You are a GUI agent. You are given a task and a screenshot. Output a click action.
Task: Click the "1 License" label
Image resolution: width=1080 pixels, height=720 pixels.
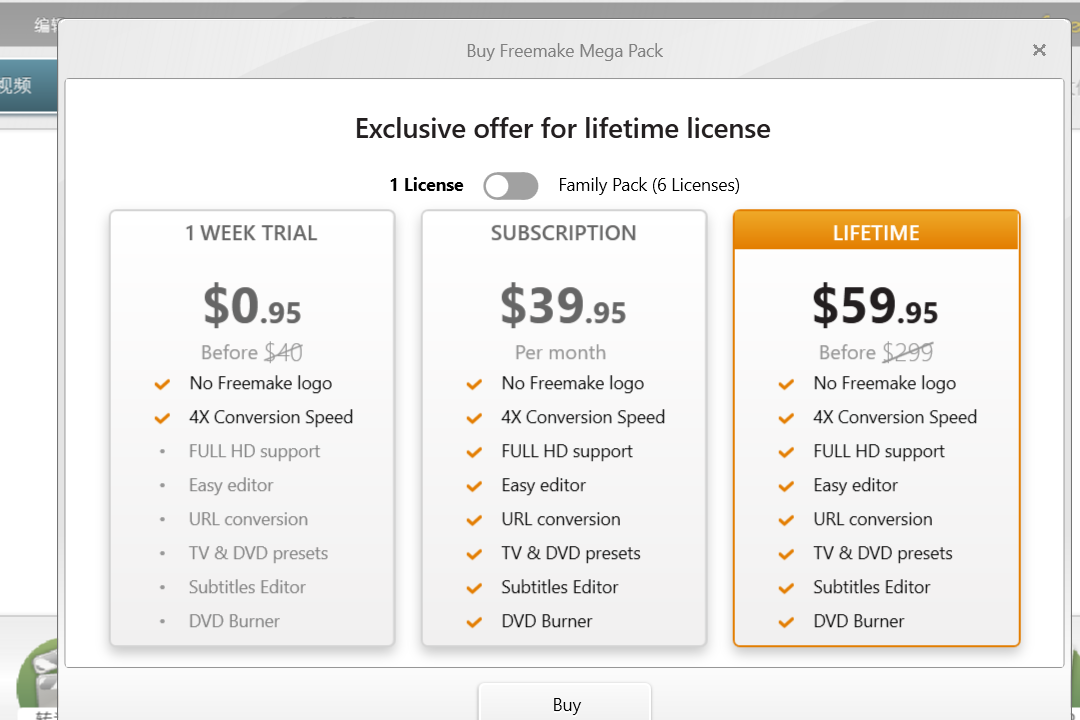pos(426,185)
